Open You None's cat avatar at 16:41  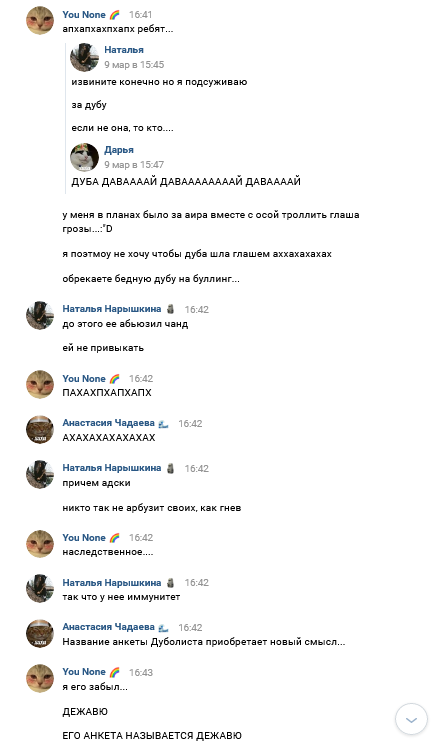tap(40, 21)
